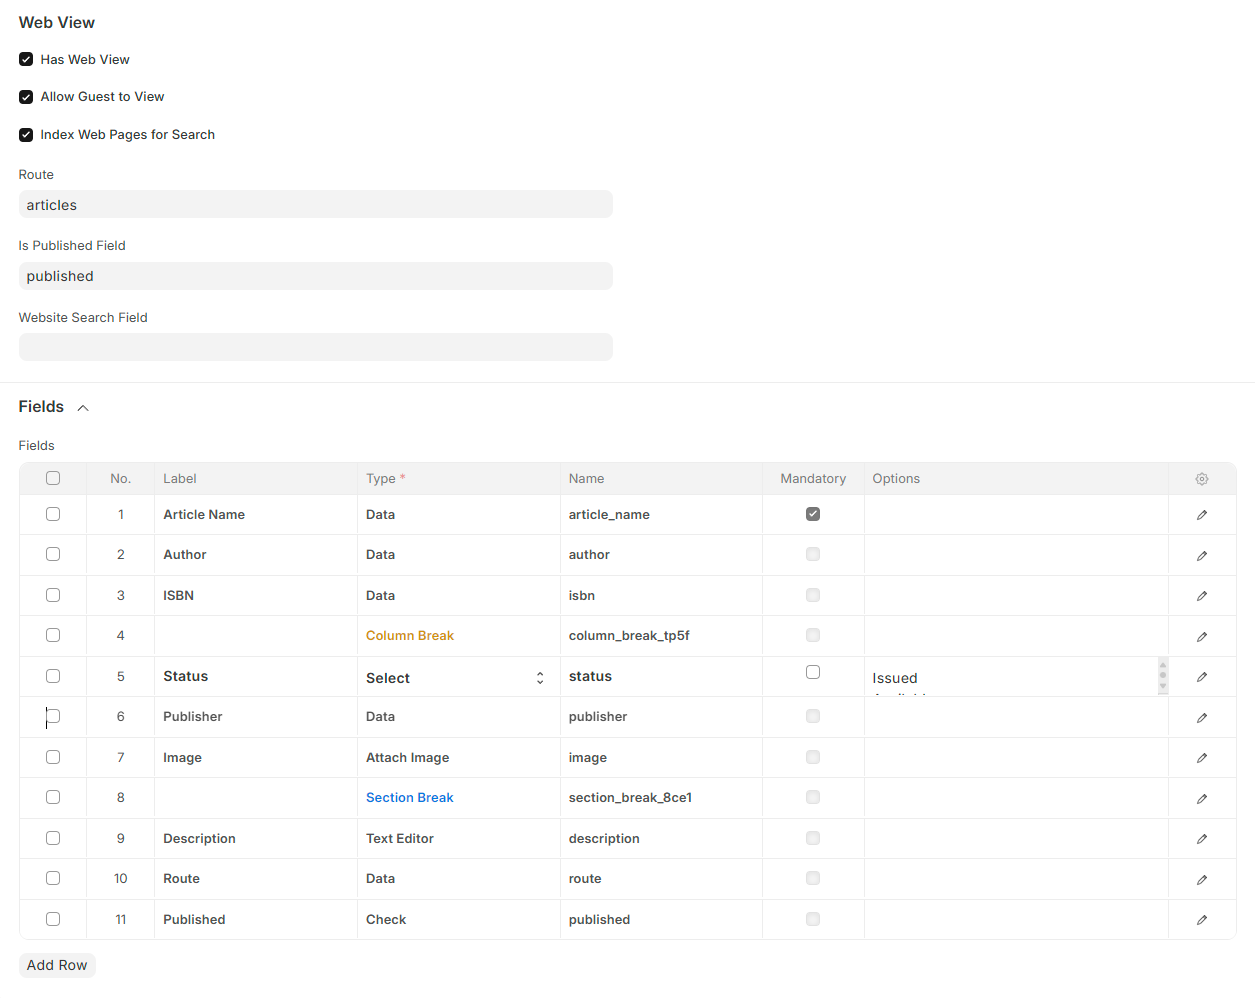Check the Mandatory box for the Author field

pyautogui.click(x=812, y=554)
